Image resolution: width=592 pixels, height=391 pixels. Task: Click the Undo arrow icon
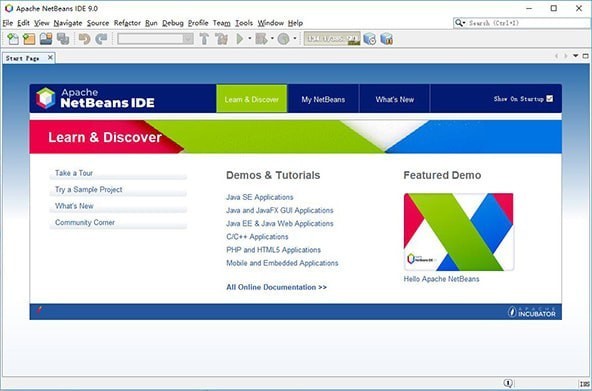click(x=84, y=39)
